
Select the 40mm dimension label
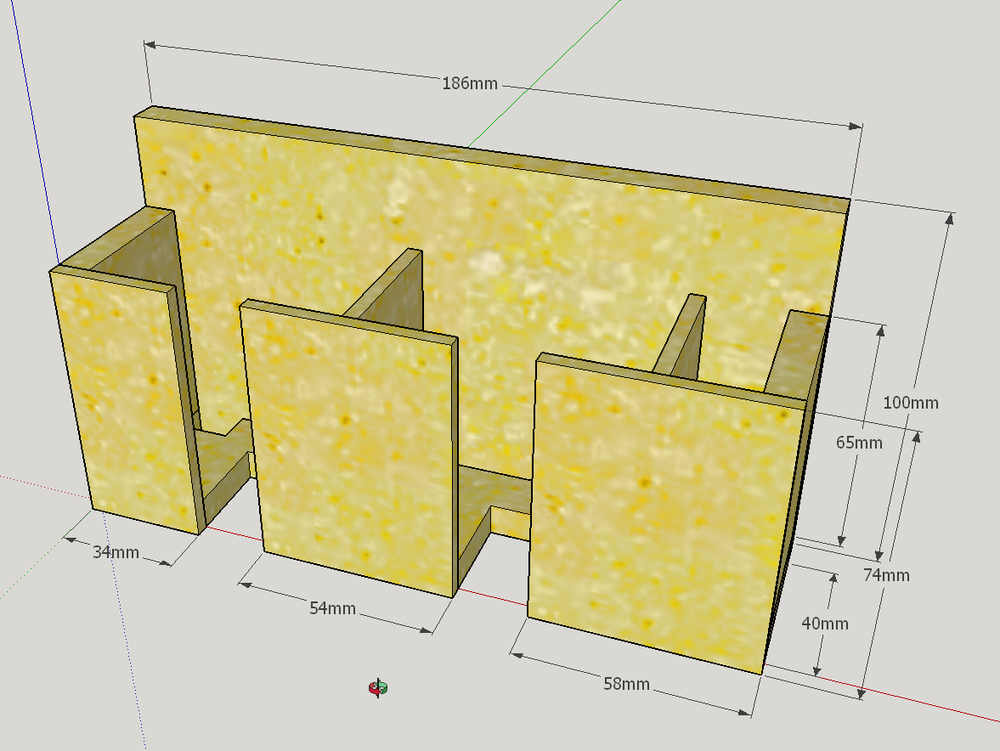[x=825, y=623]
